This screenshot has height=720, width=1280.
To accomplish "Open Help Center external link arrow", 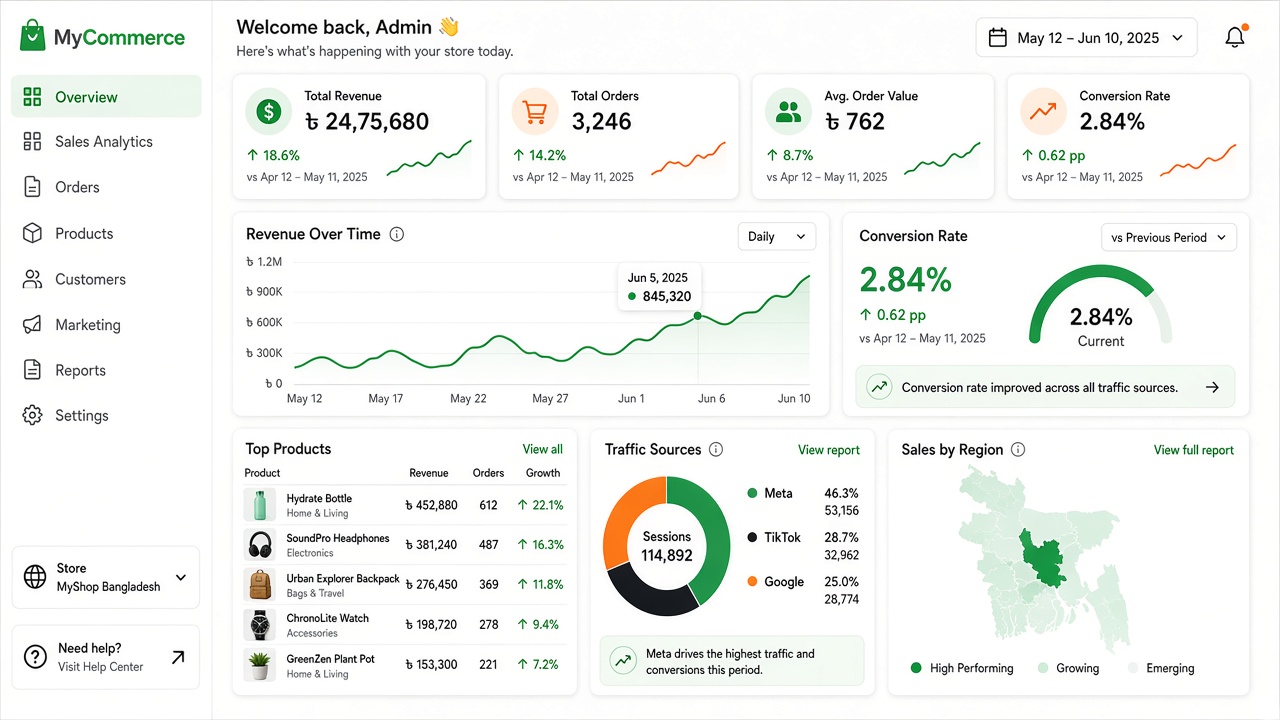I will (178, 657).
